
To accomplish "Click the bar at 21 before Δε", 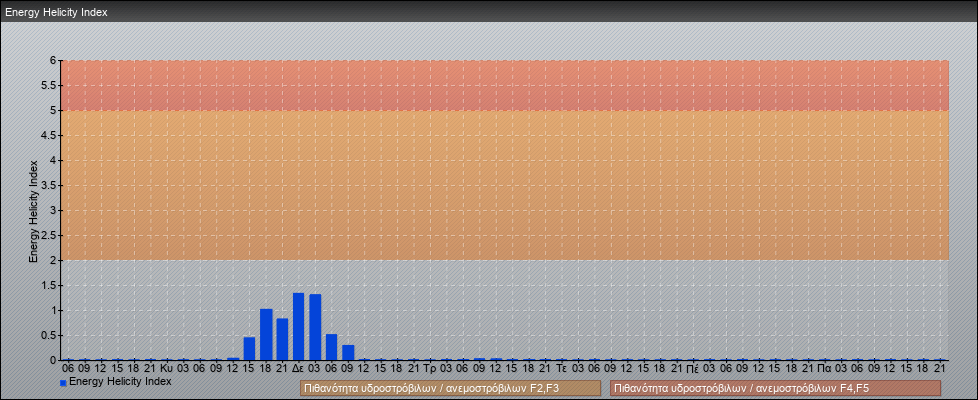I will click(x=282, y=339).
